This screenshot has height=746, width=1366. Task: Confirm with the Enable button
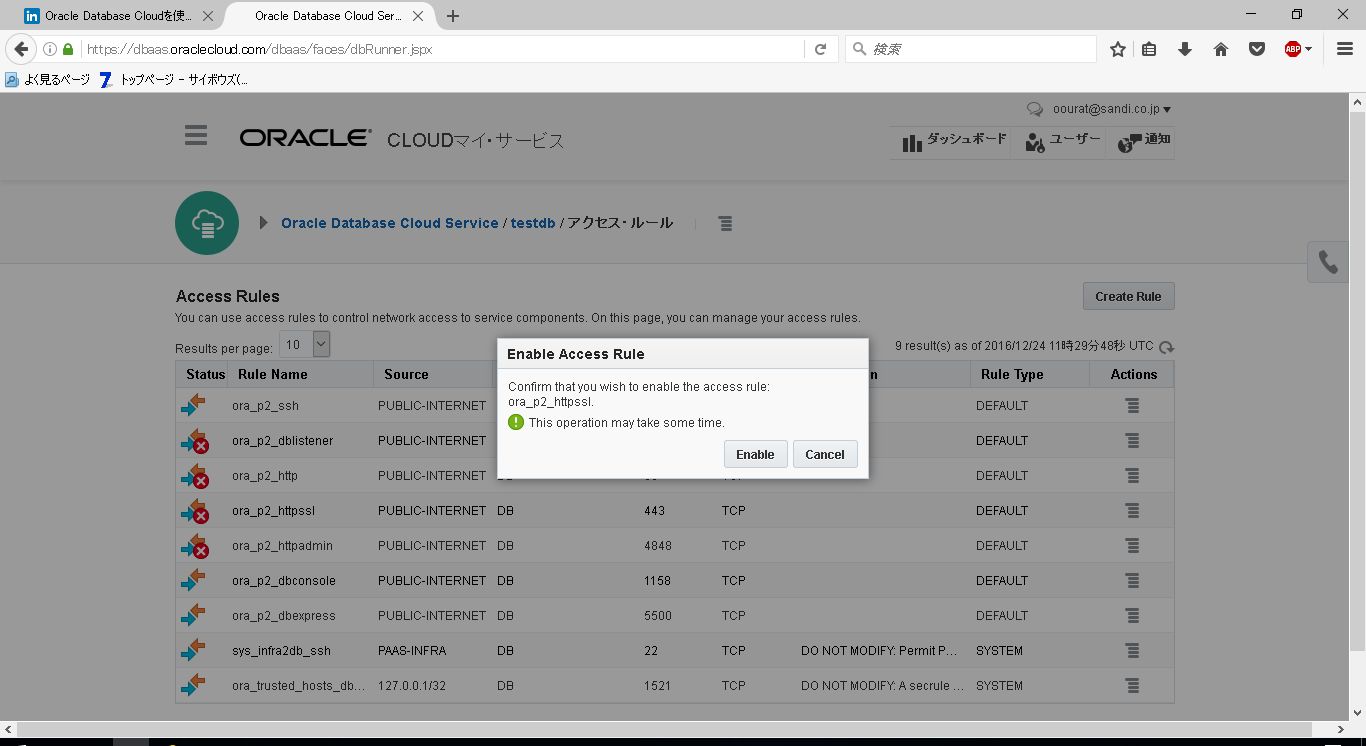click(x=755, y=454)
